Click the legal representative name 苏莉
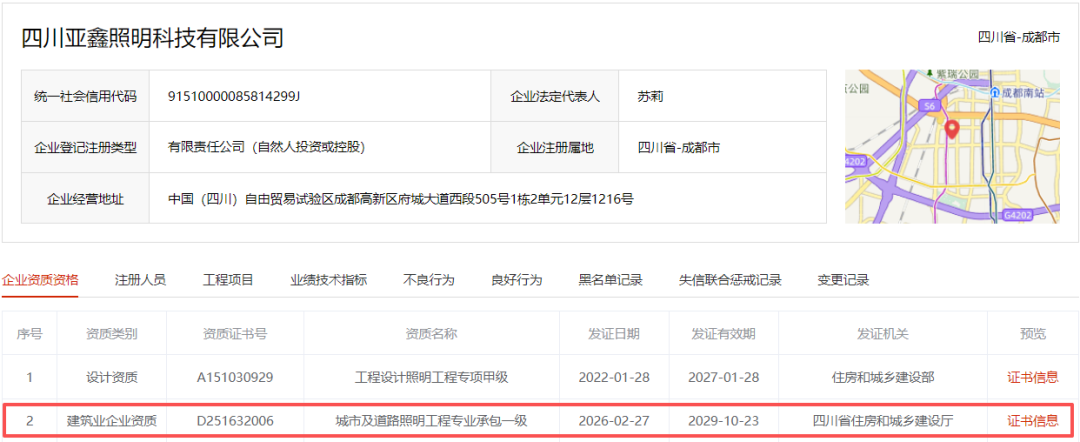Screen dimensions: 1080x442 650,96
